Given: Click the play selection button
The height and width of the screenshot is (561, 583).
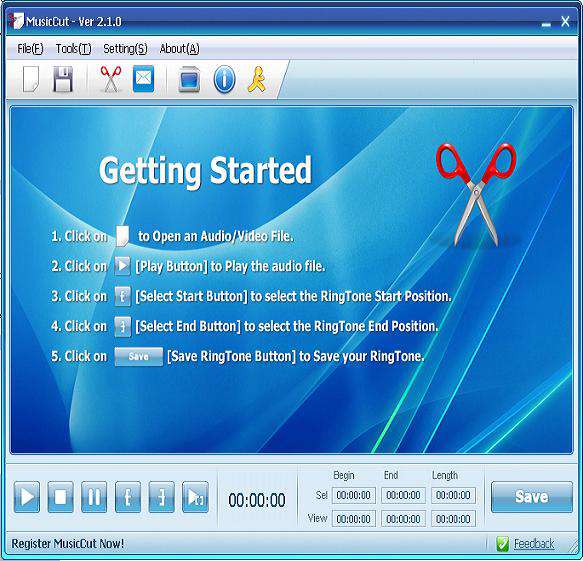Looking at the screenshot, I should [195, 497].
